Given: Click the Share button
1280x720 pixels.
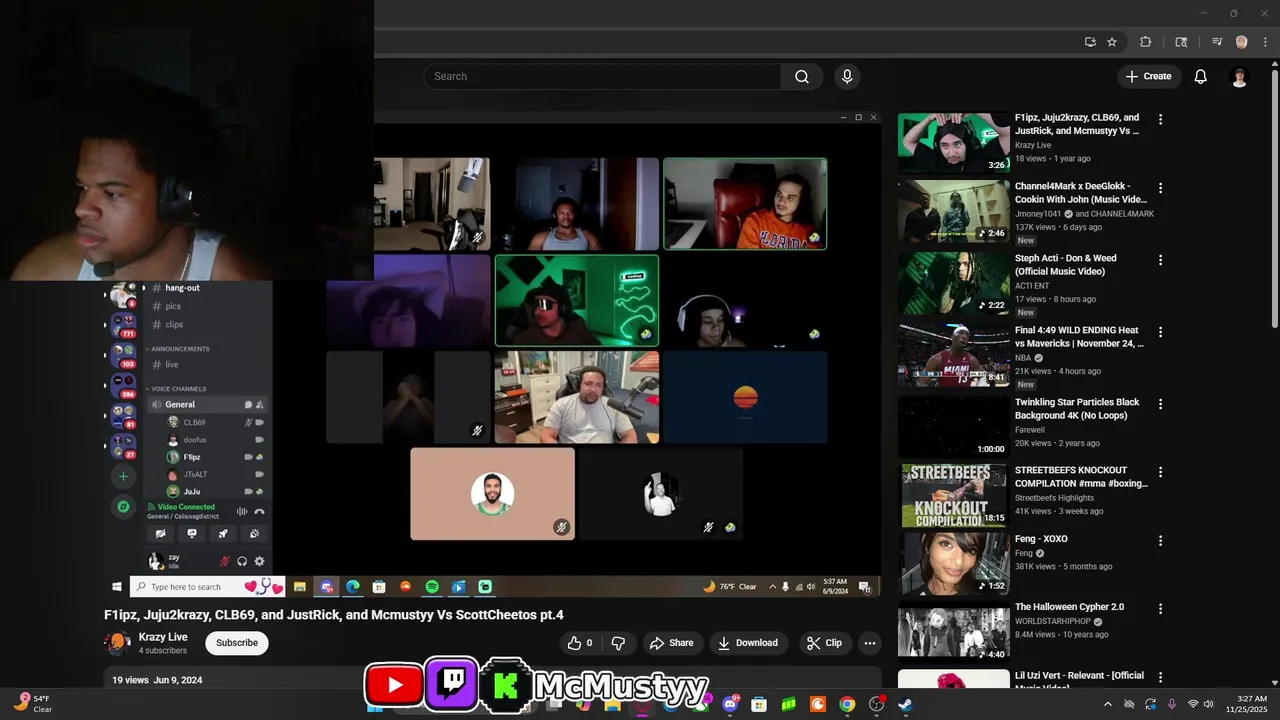Looking at the screenshot, I should point(671,643).
